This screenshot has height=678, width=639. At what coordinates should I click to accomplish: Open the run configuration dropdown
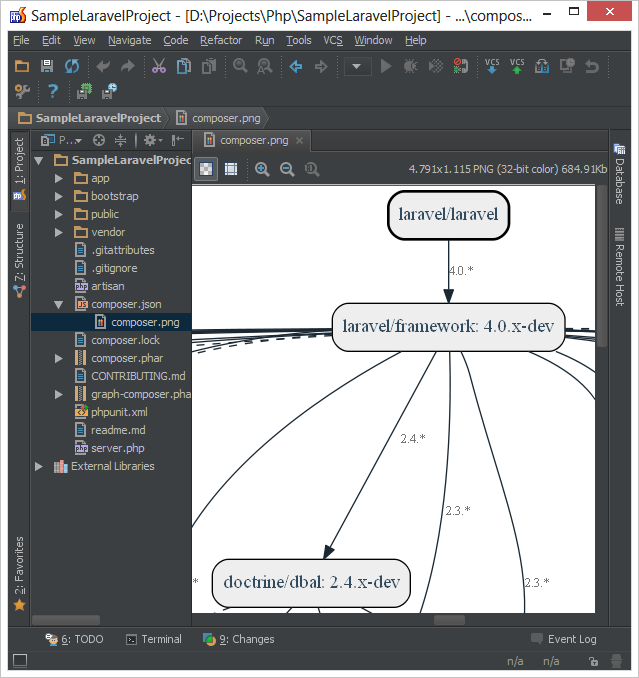(357, 67)
